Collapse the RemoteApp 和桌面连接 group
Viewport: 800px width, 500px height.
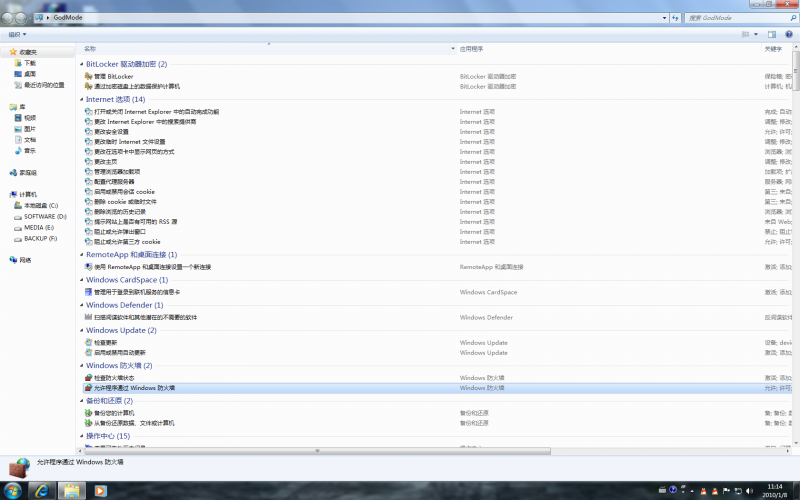tap(82, 255)
